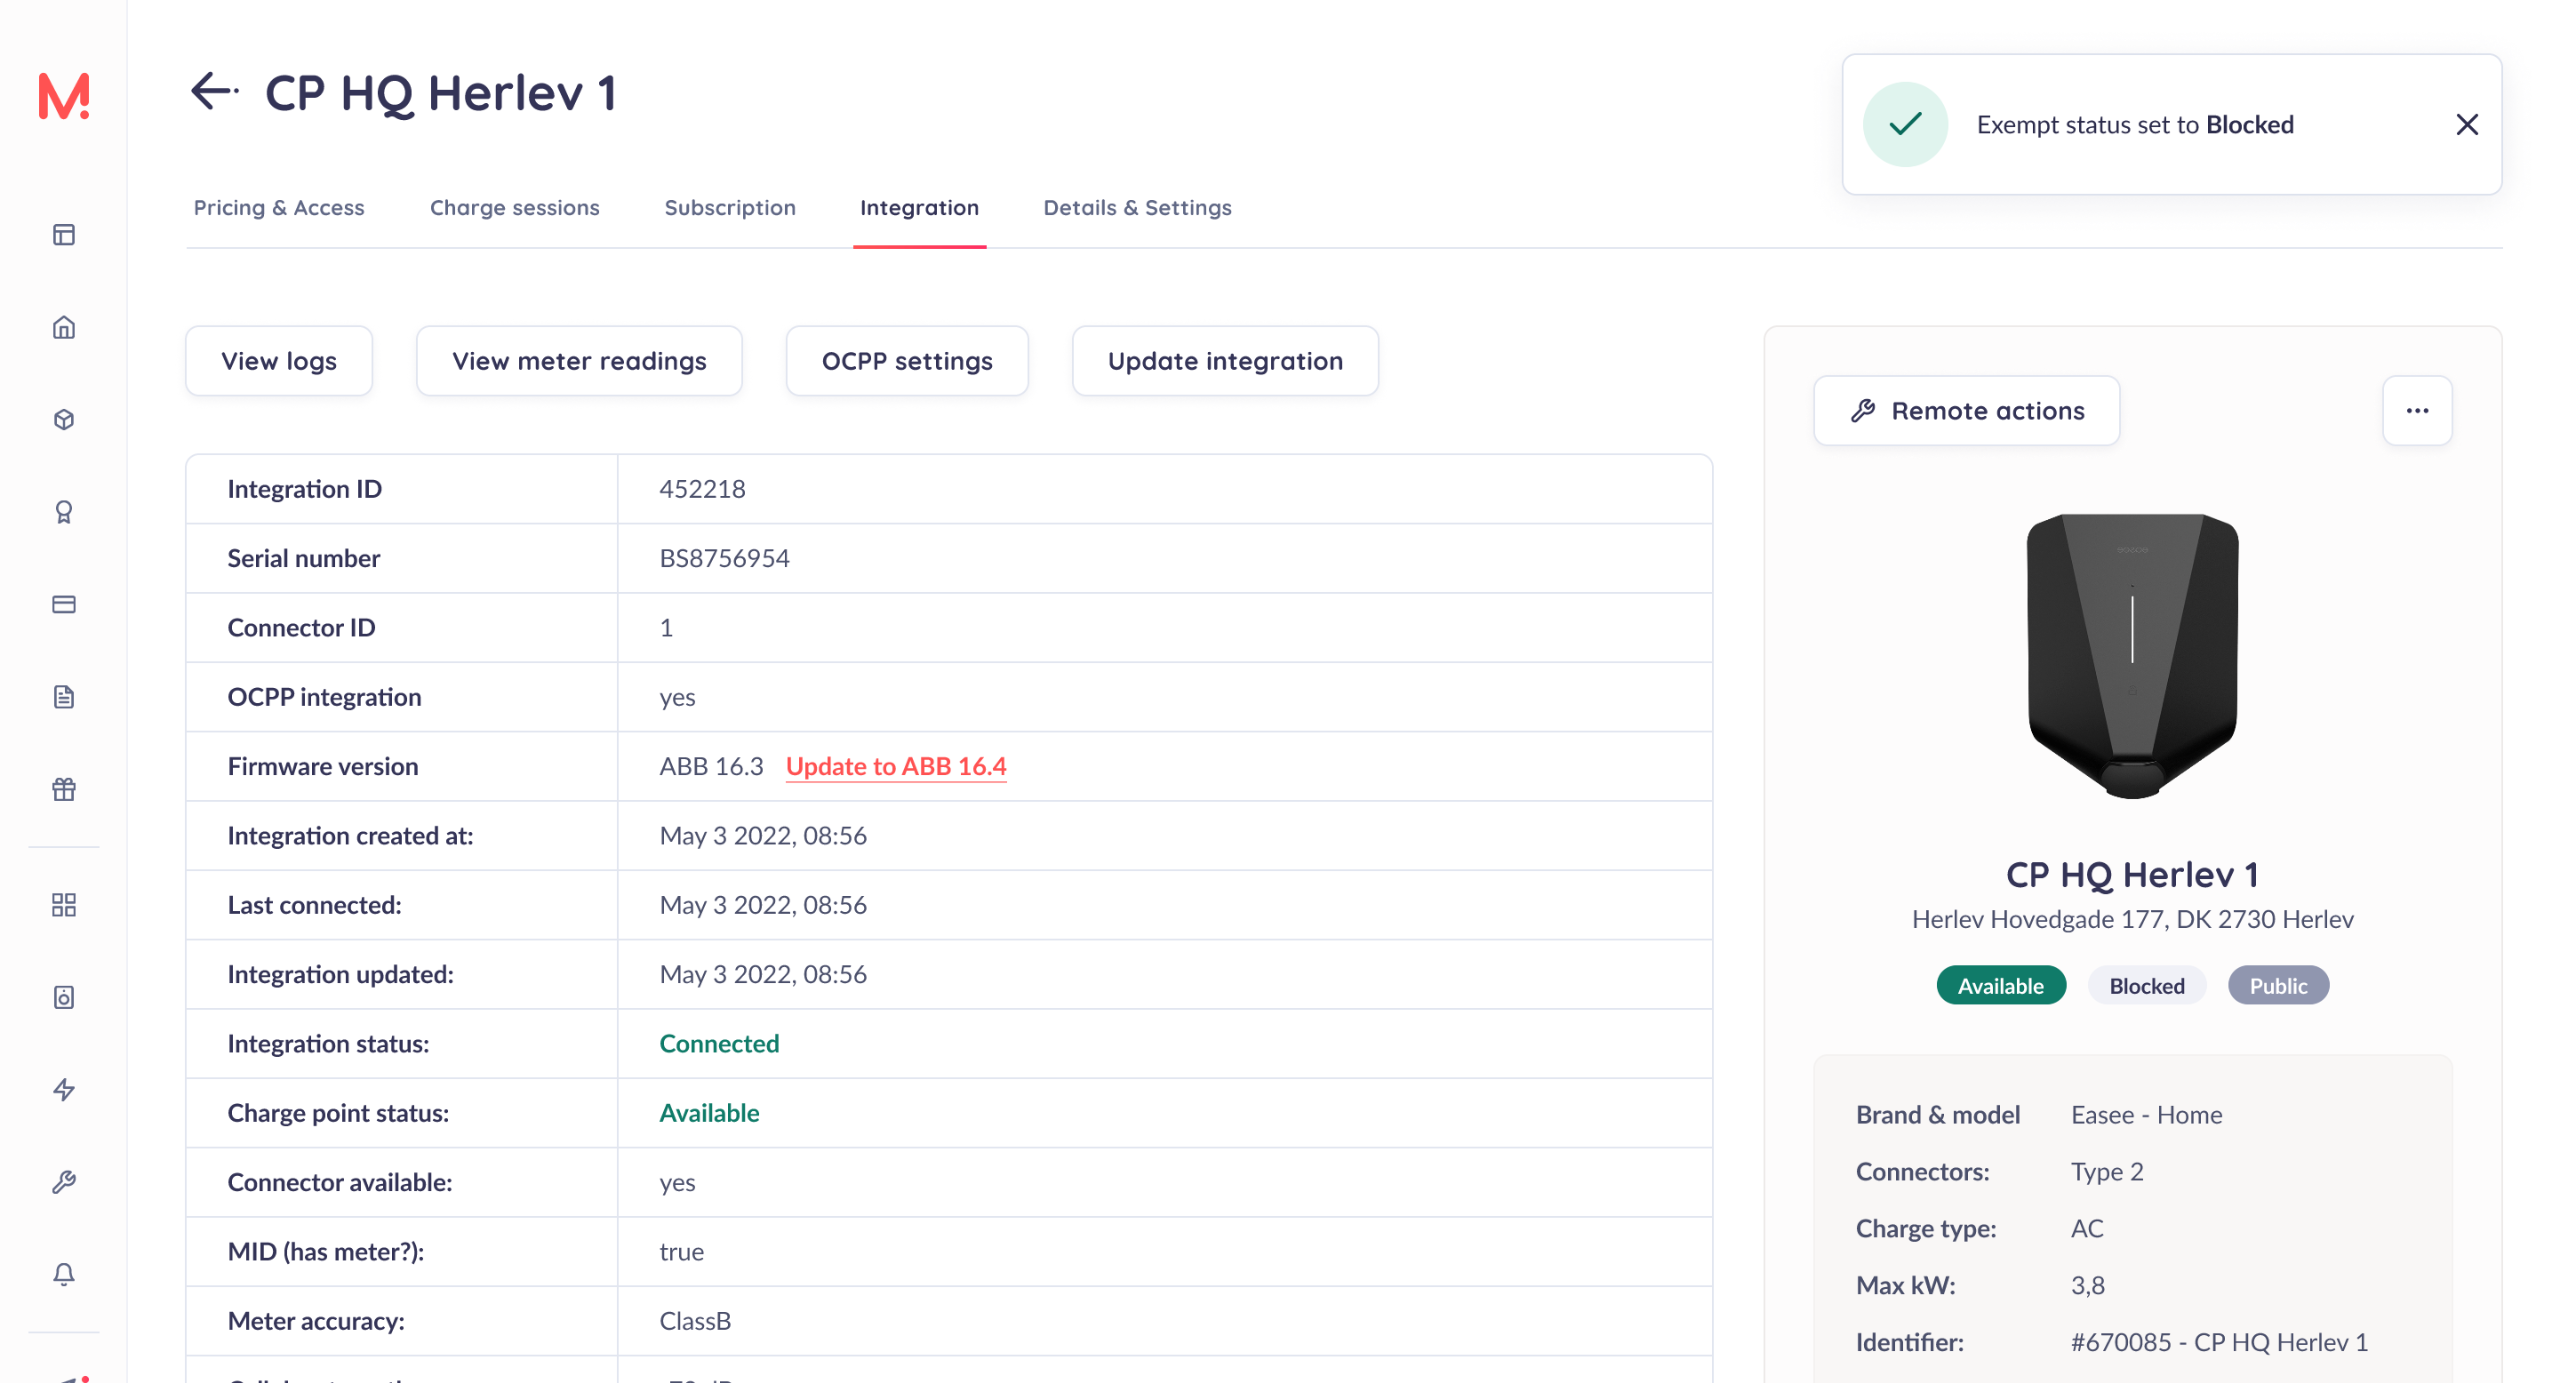This screenshot has height=1383, width=2560.
Task: Dismiss the Exempt status notification
Action: point(2465,125)
